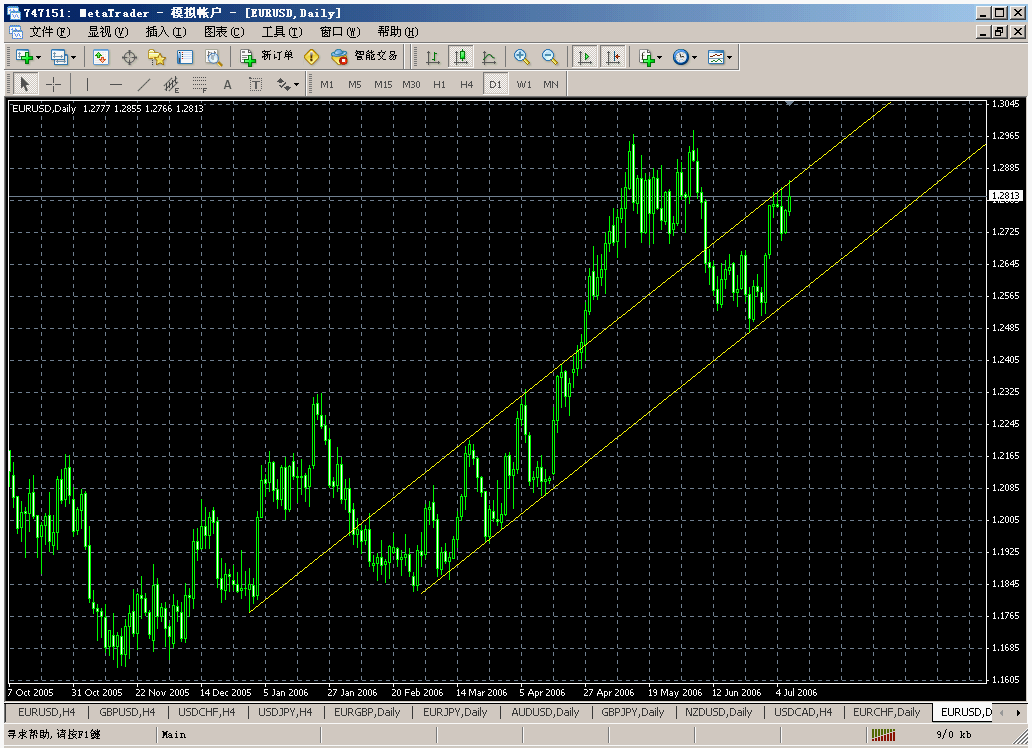Switch timeframe to MN monthly
This screenshot has height=748, width=1032.
coord(551,84)
